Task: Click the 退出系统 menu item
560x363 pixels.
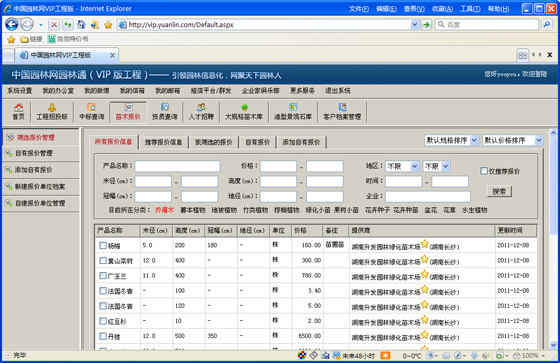Action: [x=338, y=91]
